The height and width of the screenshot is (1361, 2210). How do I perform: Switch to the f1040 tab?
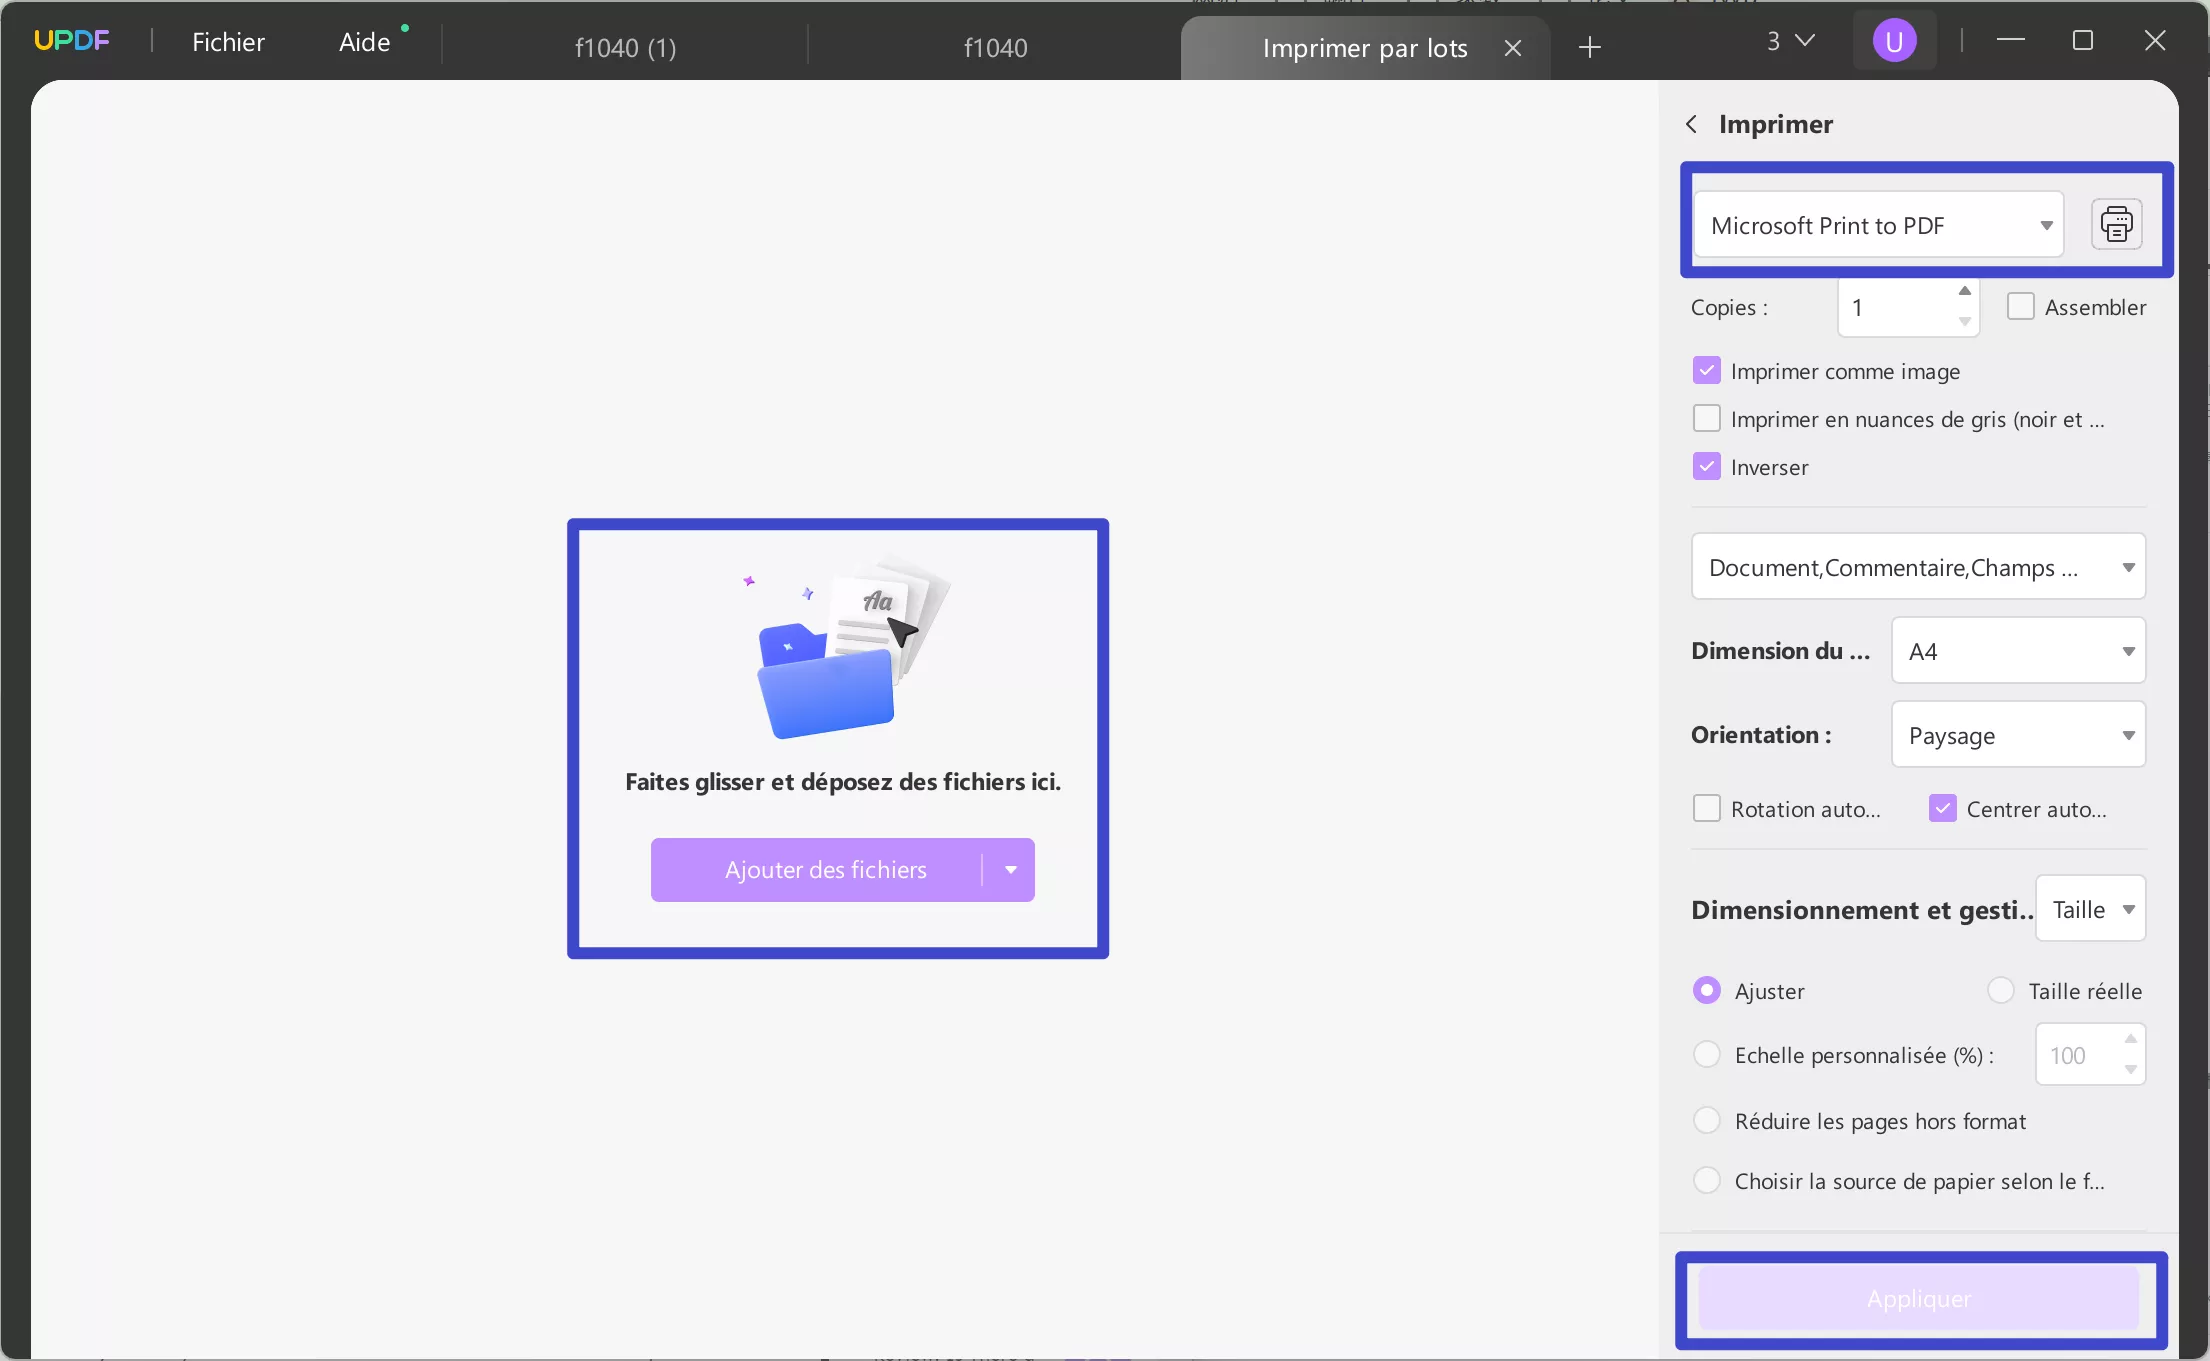point(994,47)
